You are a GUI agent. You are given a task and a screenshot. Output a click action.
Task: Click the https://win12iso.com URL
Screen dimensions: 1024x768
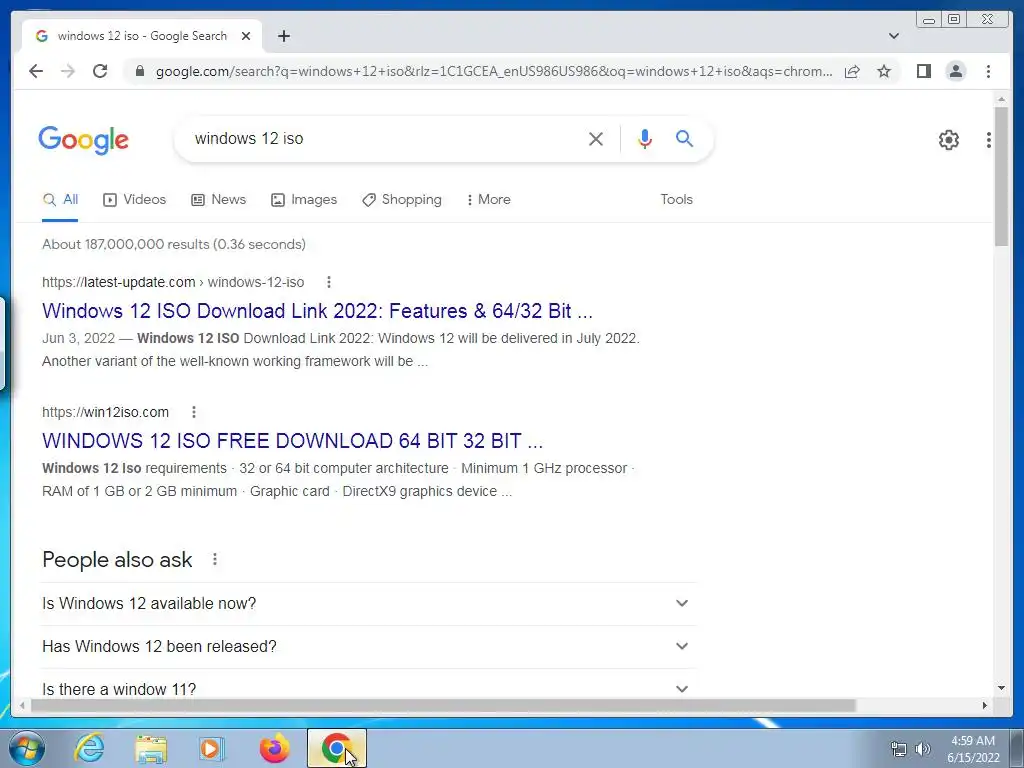pyautogui.click(x=105, y=412)
